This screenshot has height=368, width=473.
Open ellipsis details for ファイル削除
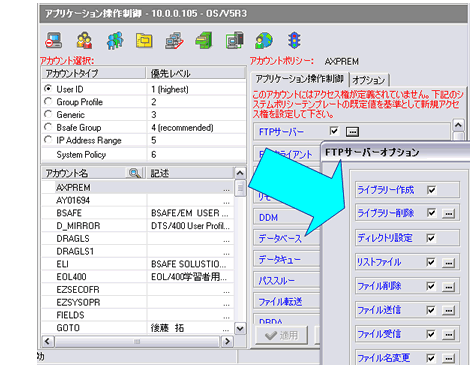coord(448,287)
